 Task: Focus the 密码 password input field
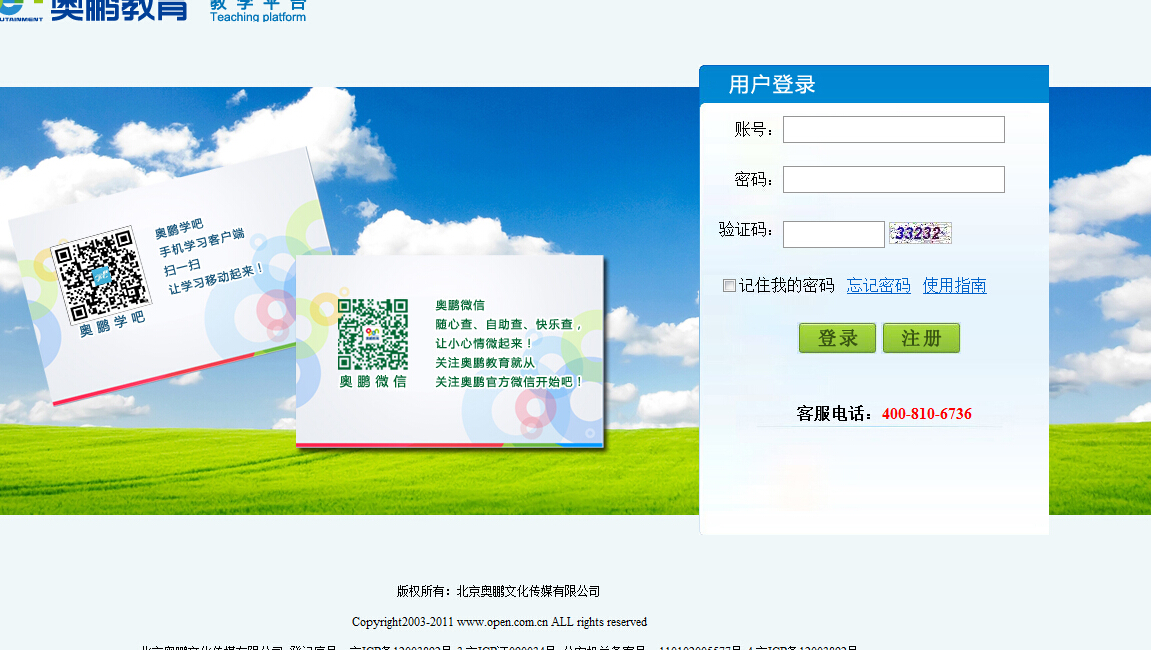tap(893, 179)
